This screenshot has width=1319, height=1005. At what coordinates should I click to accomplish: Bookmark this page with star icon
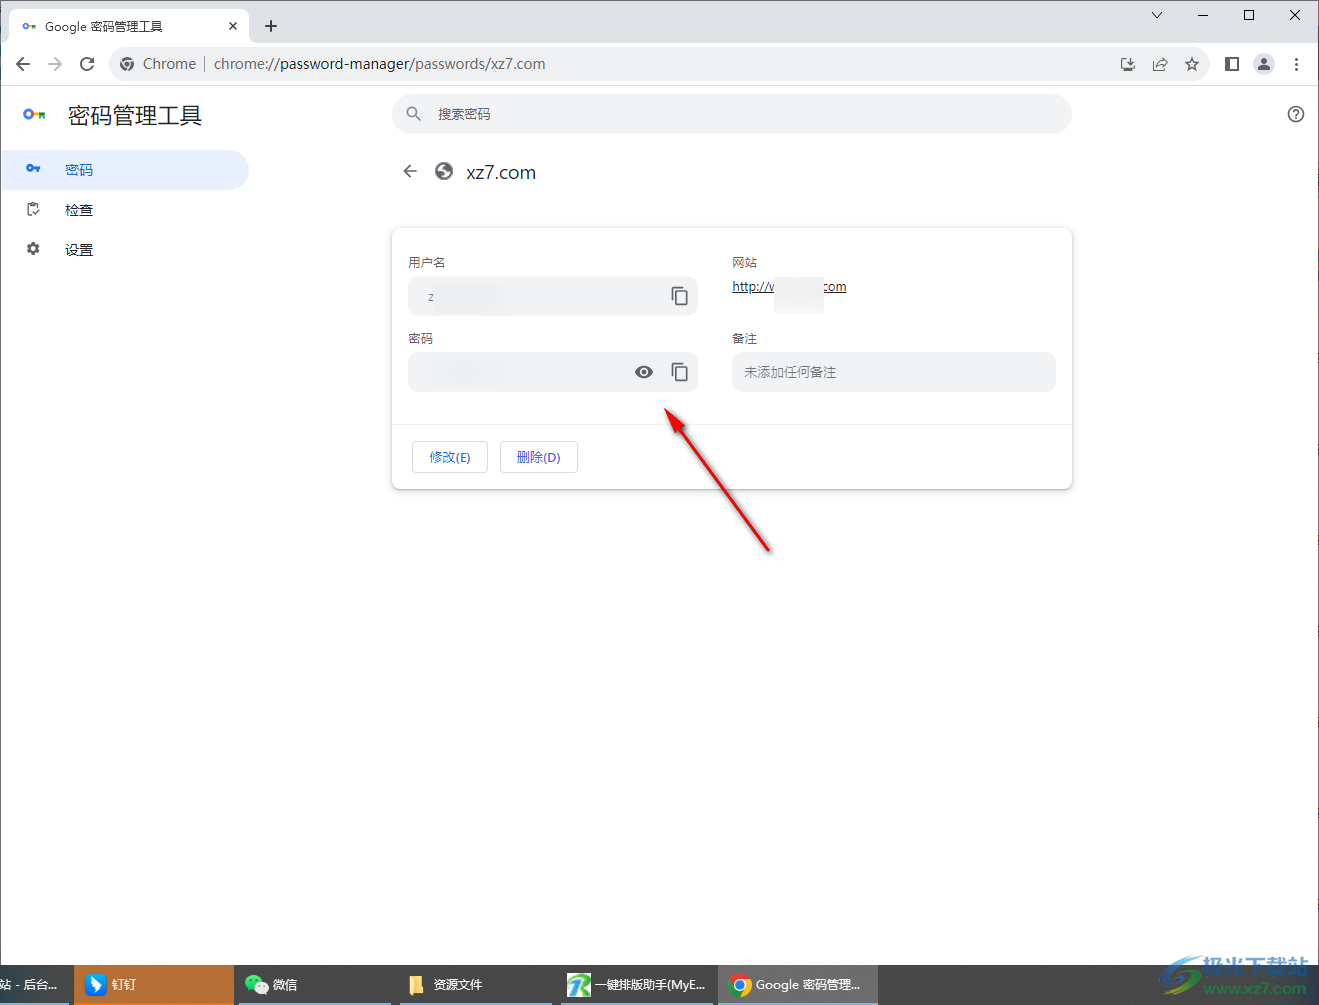click(1192, 64)
